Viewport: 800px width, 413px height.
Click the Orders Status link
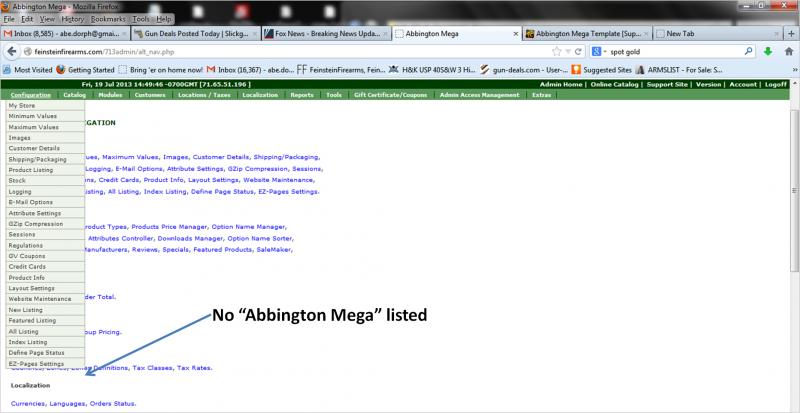113,404
